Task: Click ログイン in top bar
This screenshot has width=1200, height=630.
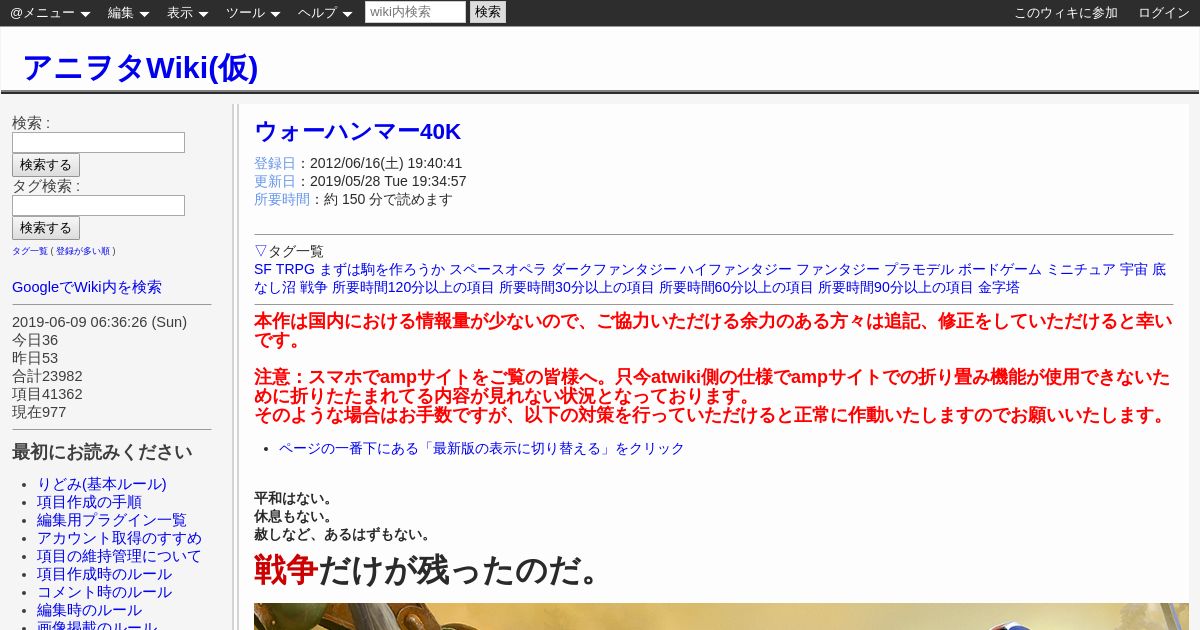Action: [1164, 13]
